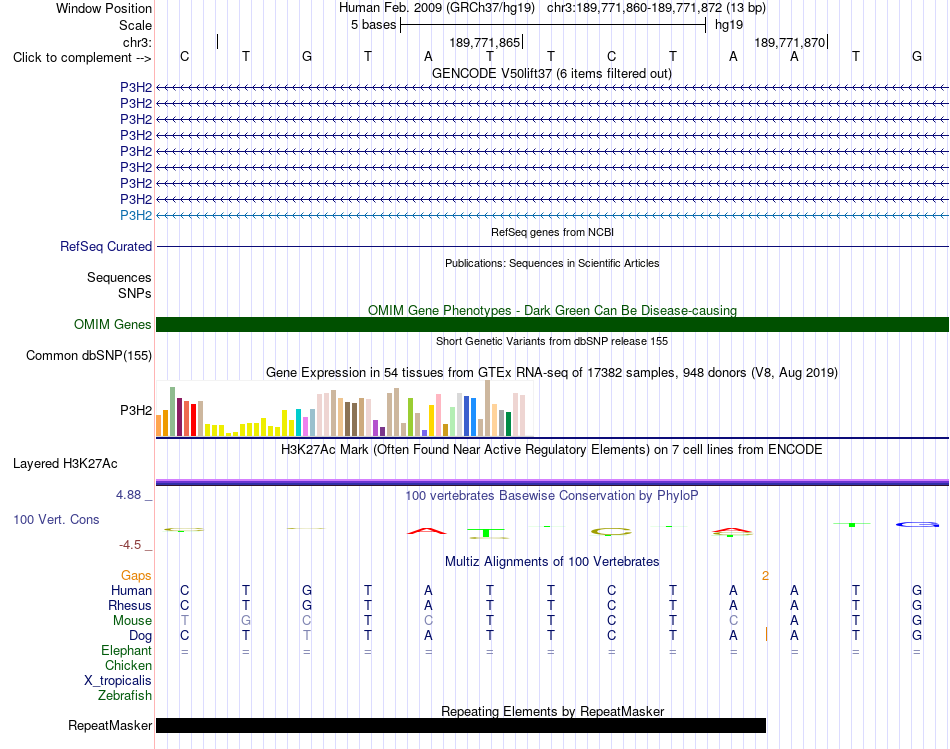Select the Dog alignment row label
Screen dimensions: 950x749
(140, 636)
